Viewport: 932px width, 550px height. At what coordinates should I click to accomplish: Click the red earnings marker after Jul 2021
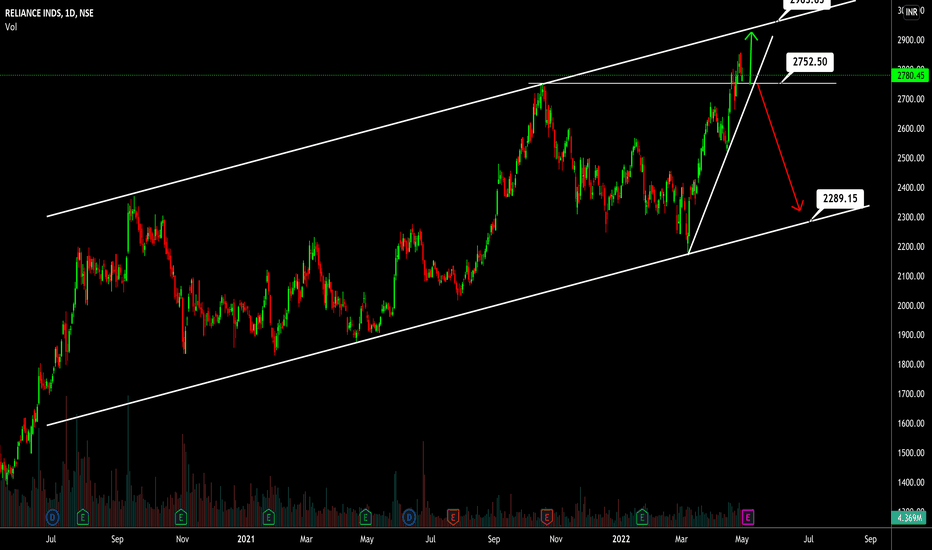coord(453,517)
